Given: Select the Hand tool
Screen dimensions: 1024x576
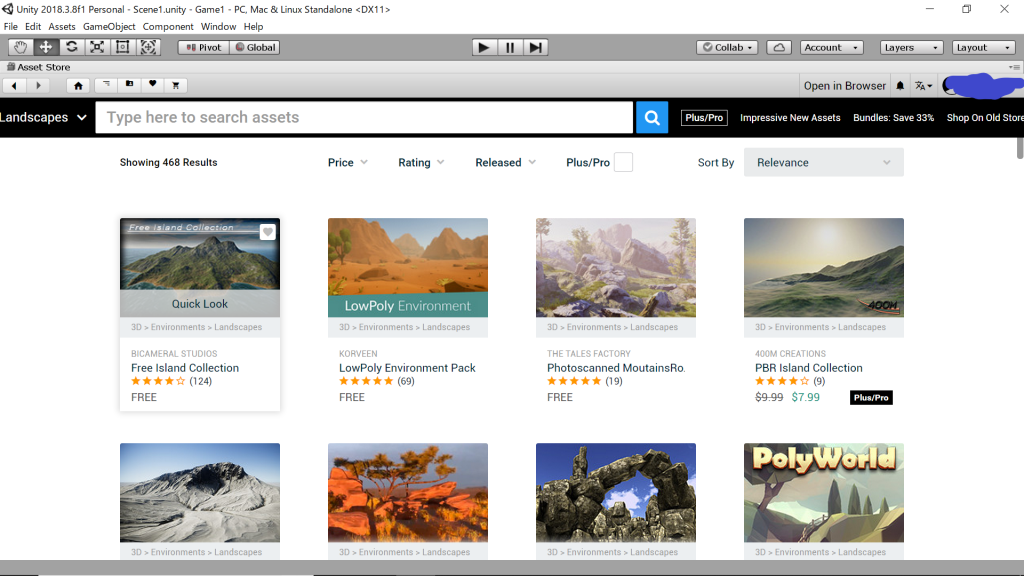Looking at the screenshot, I should pos(20,47).
